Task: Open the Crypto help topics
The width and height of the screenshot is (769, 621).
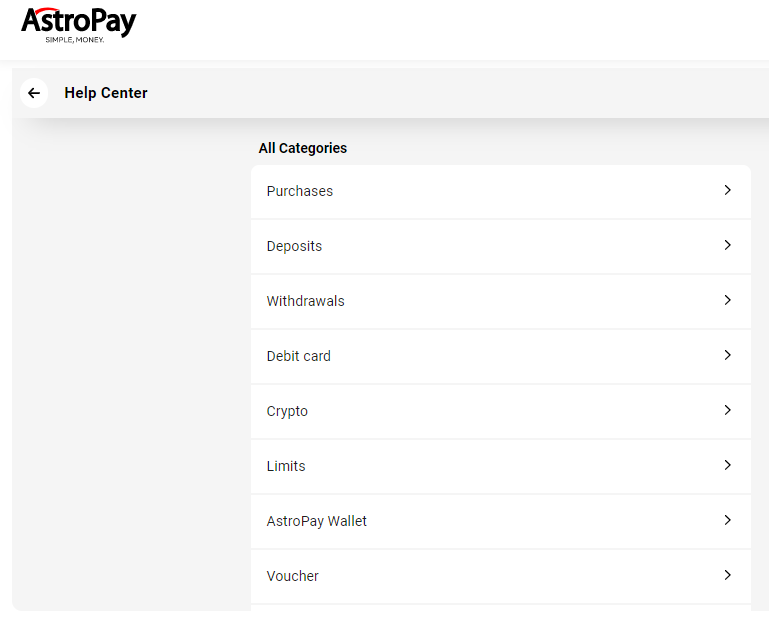Action: [x=287, y=411]
